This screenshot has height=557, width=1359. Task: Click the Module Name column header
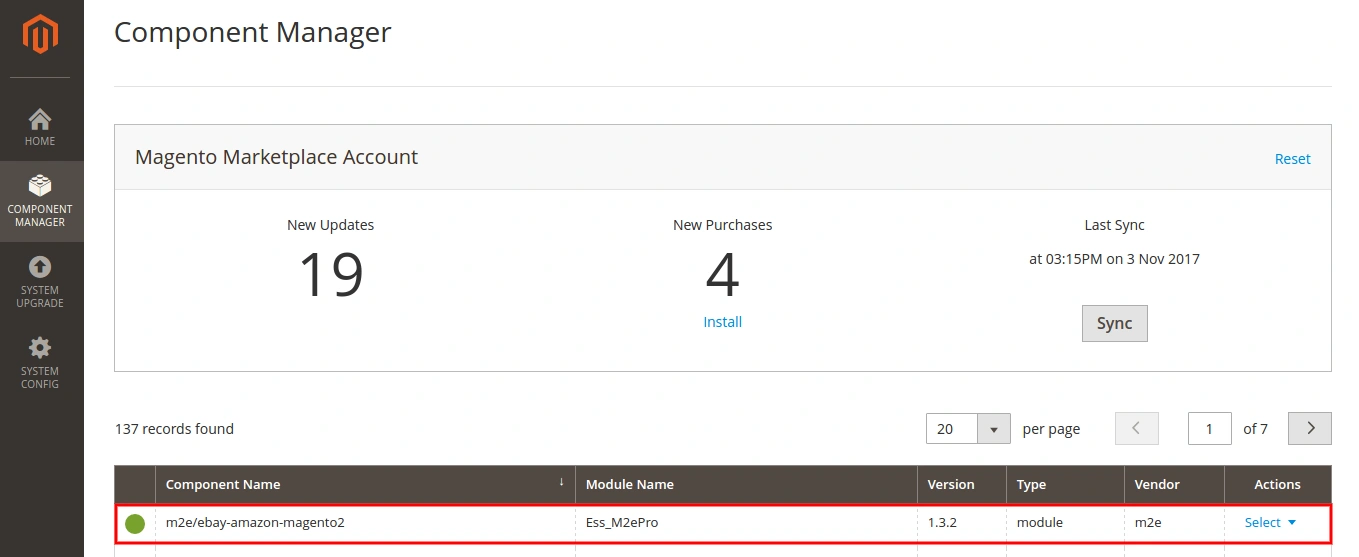click(630, 484)
